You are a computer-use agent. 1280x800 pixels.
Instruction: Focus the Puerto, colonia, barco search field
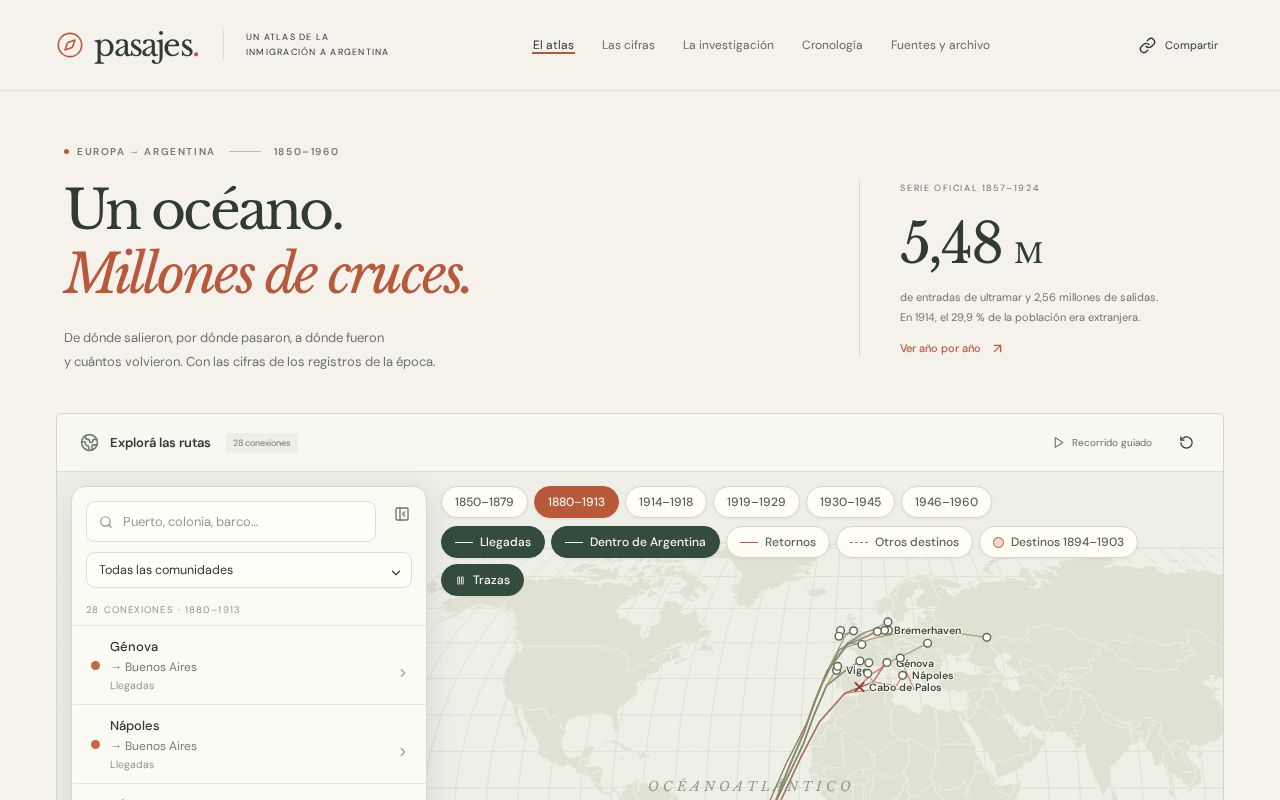(231, 522)
